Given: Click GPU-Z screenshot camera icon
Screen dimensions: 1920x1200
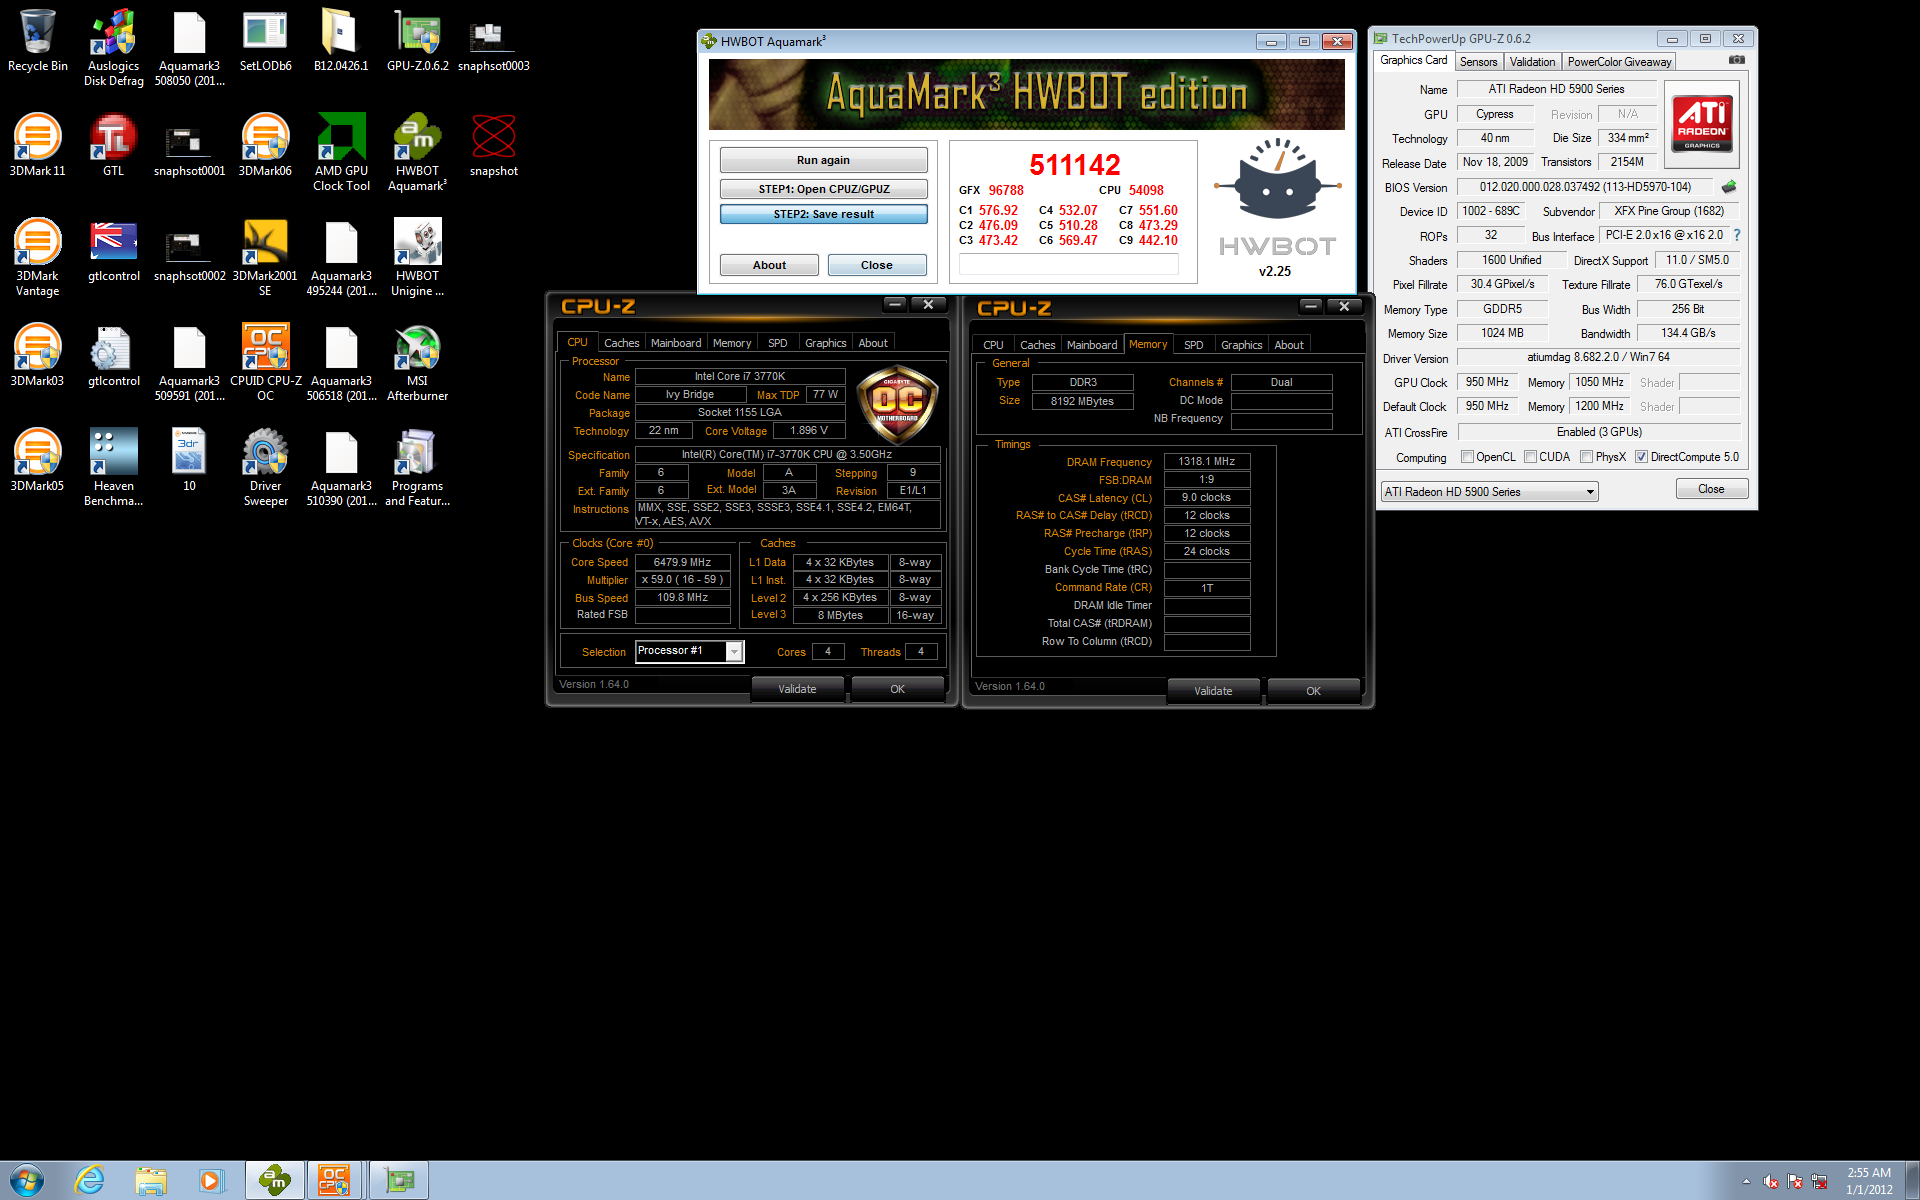Looking at the screenshot, I should 1737,60.
